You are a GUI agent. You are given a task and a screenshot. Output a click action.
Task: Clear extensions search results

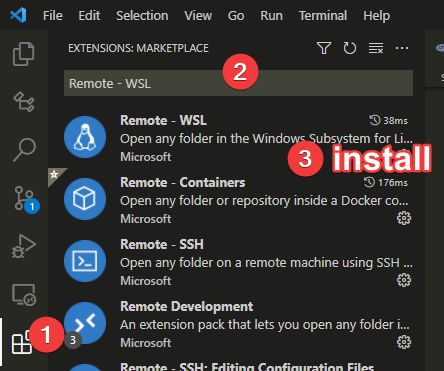pos(376,48)
